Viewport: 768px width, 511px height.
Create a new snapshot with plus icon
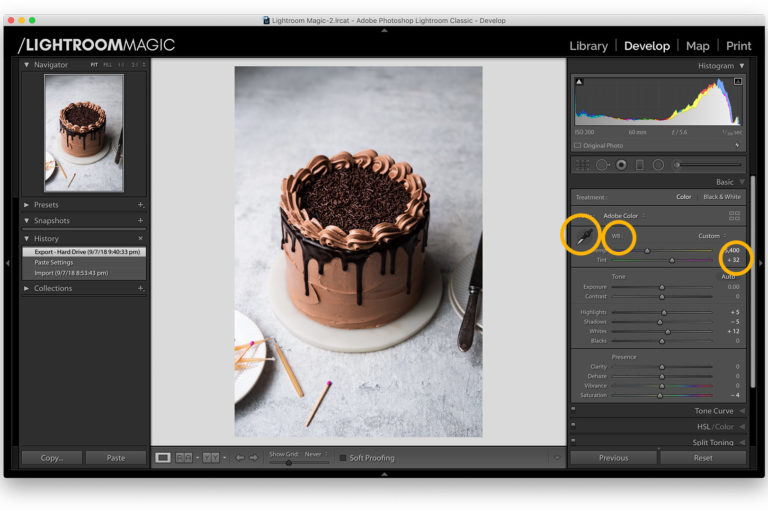point(141,220)
